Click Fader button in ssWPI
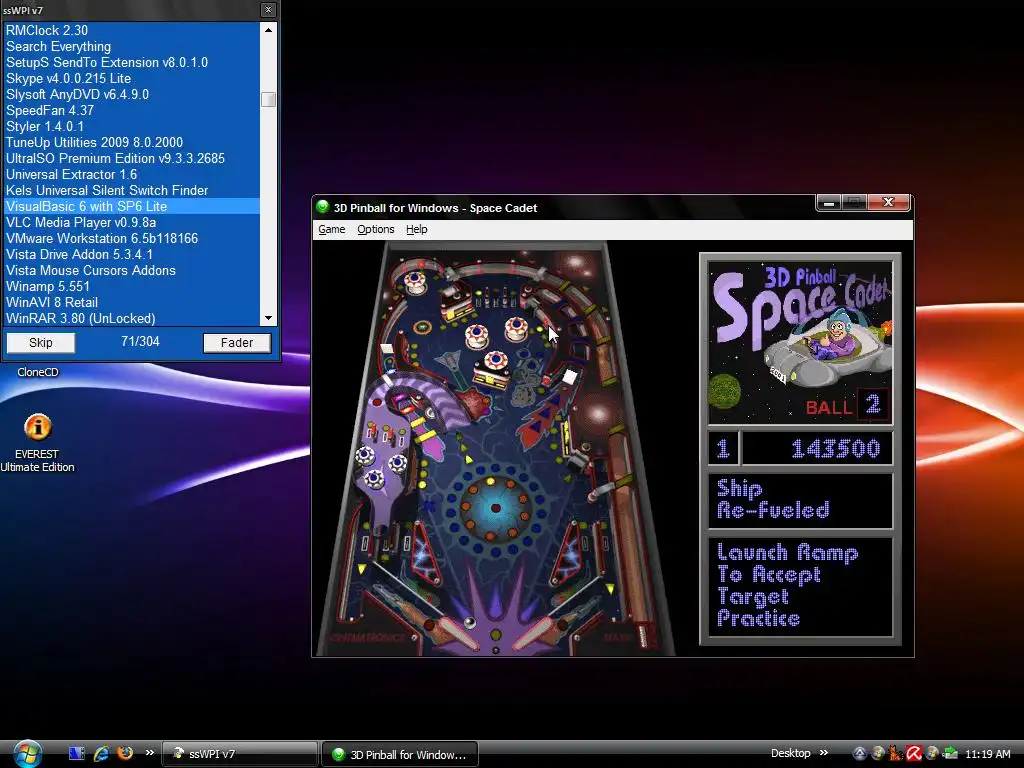This screenshot has height=768, width=1024. 236,343
